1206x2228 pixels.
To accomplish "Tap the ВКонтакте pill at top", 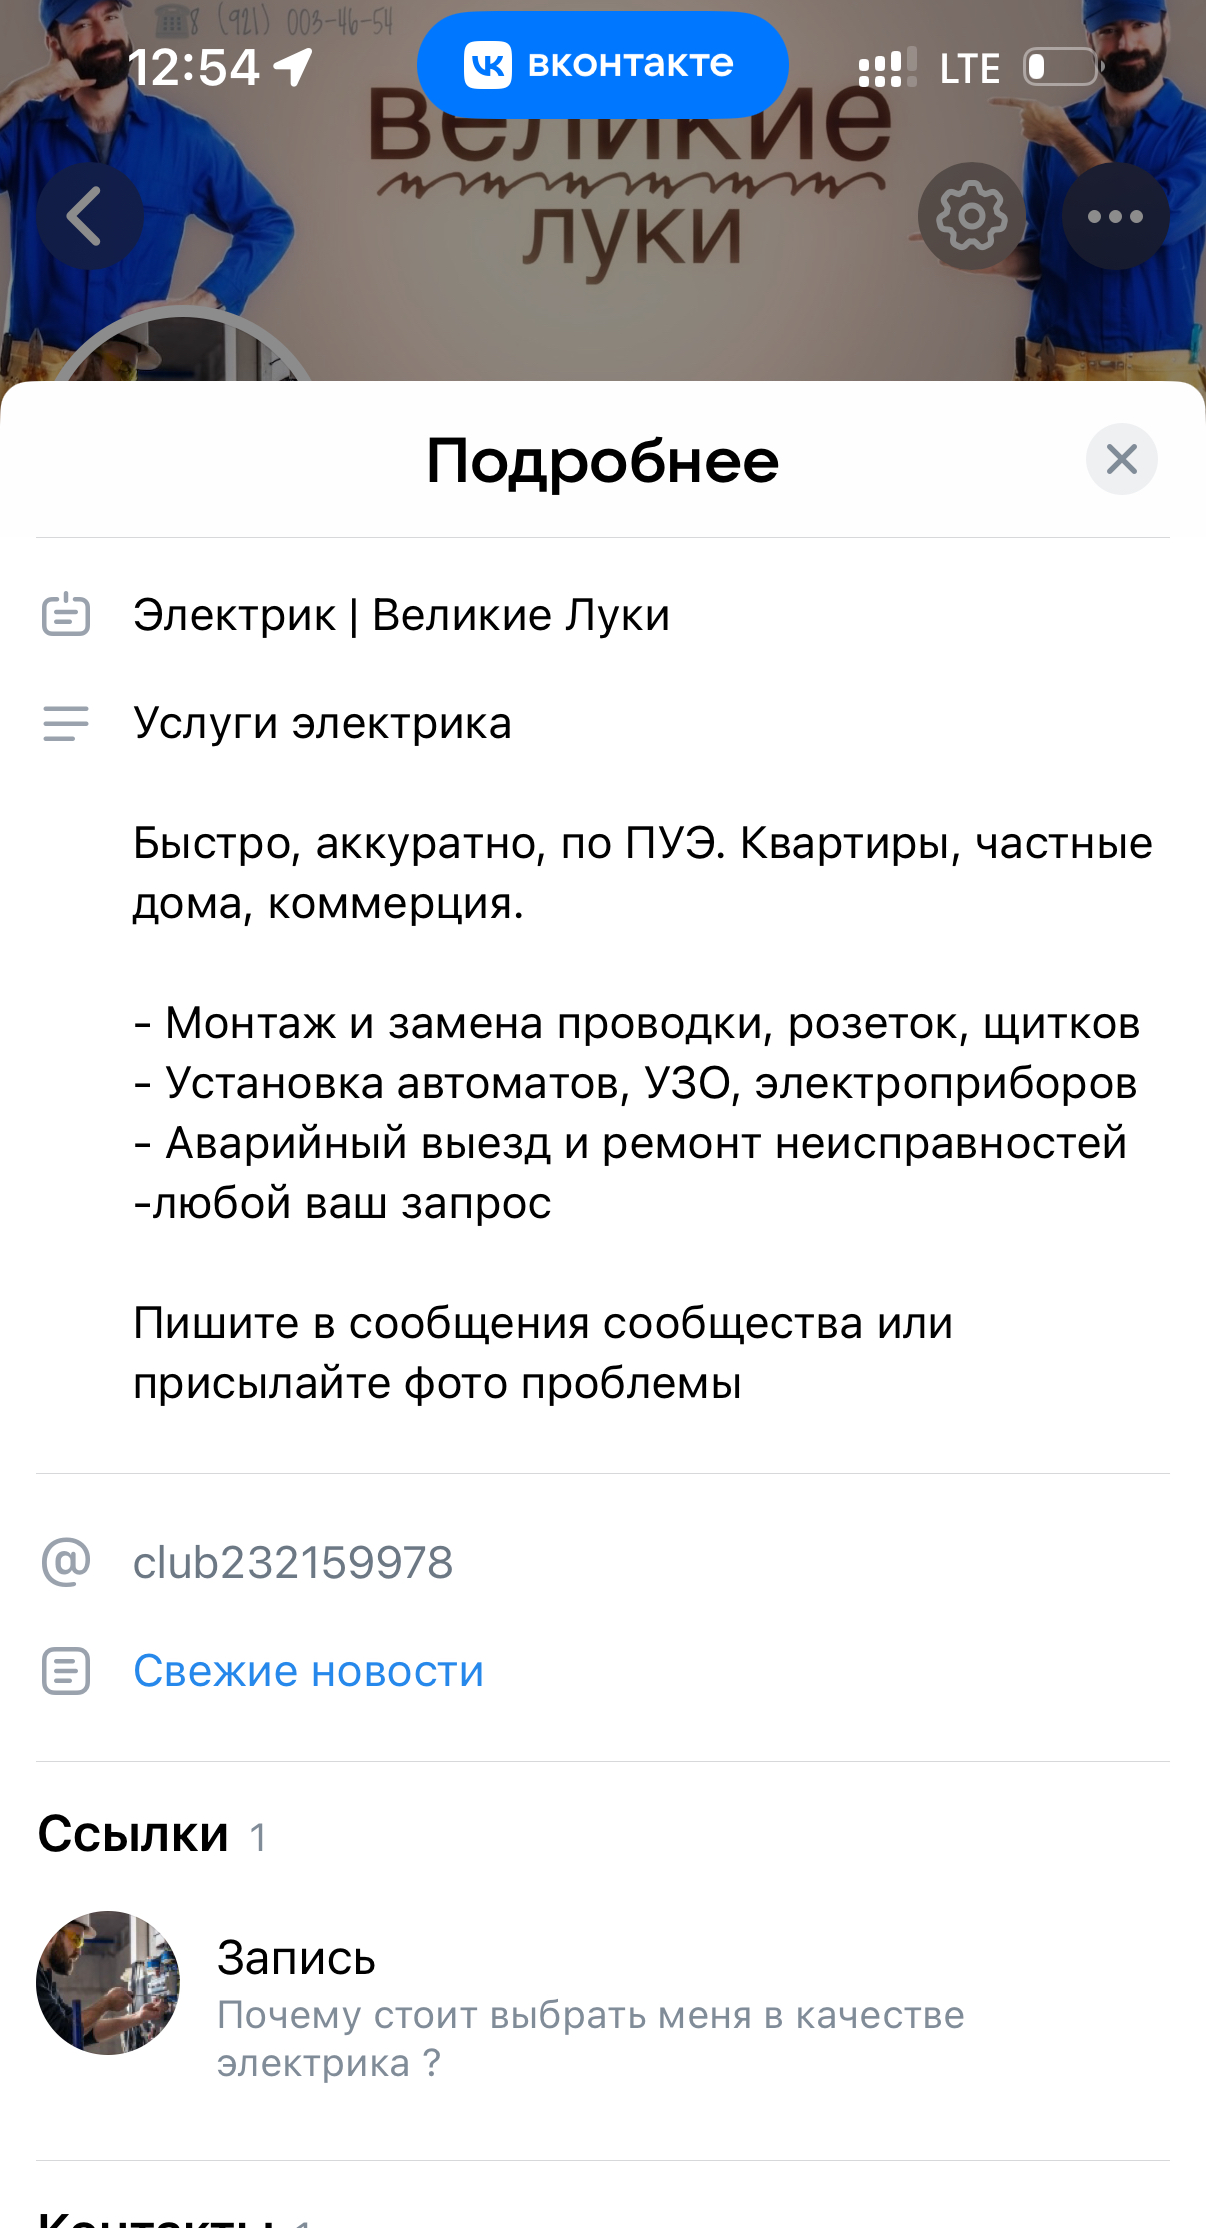I will pyautogui.click(x=602, y=65).
